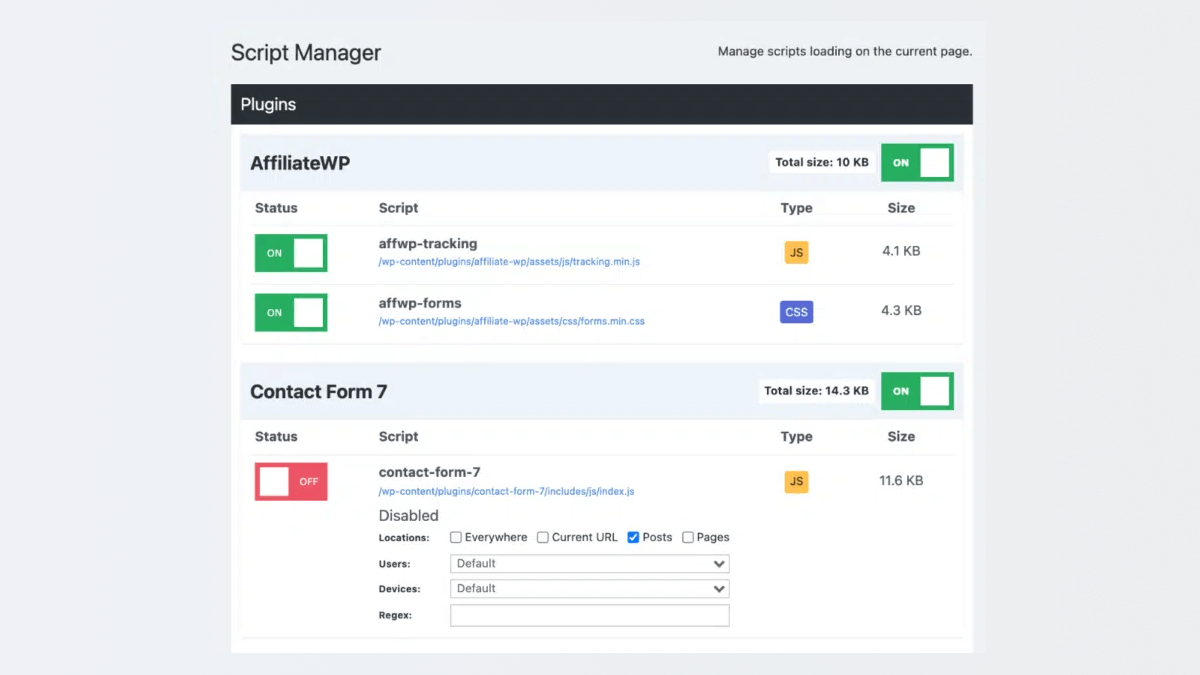Check the Pages location checkbox
Screen dimensions: 1200x675
[x=688, y=537]
